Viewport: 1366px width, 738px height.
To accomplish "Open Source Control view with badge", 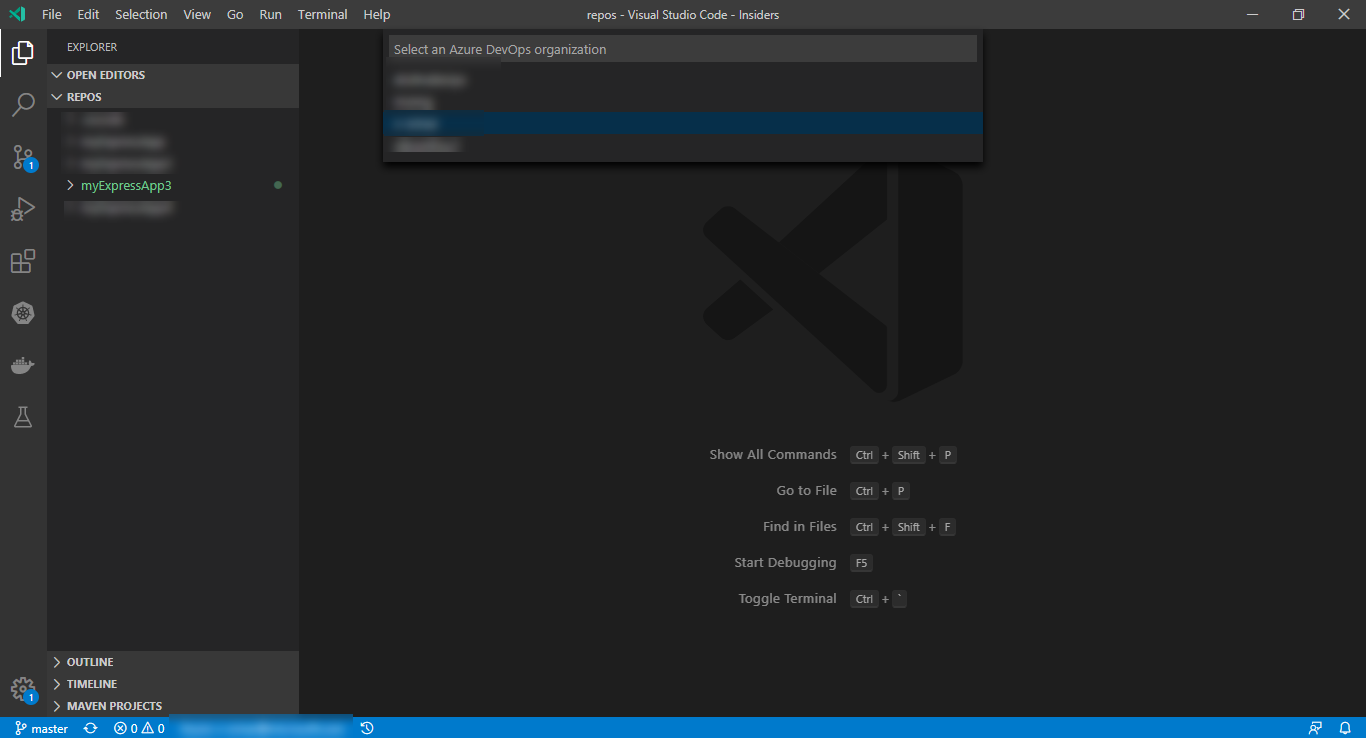I will point(23,157).
